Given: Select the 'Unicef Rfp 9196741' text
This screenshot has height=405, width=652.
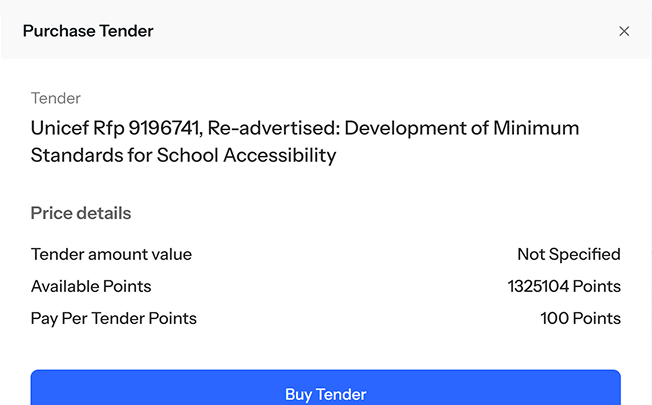Looking at the screenshot, I should 115,129.
